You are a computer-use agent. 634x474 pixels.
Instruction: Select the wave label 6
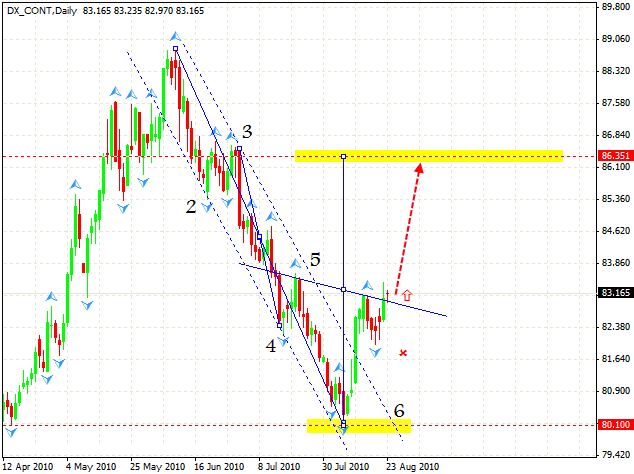click(399, 411)
